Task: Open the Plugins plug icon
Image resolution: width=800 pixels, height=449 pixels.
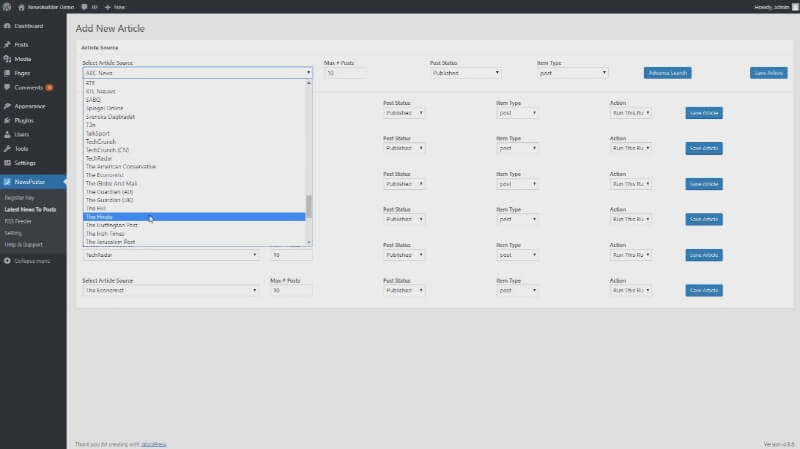Action: click(x=7, y=120)
